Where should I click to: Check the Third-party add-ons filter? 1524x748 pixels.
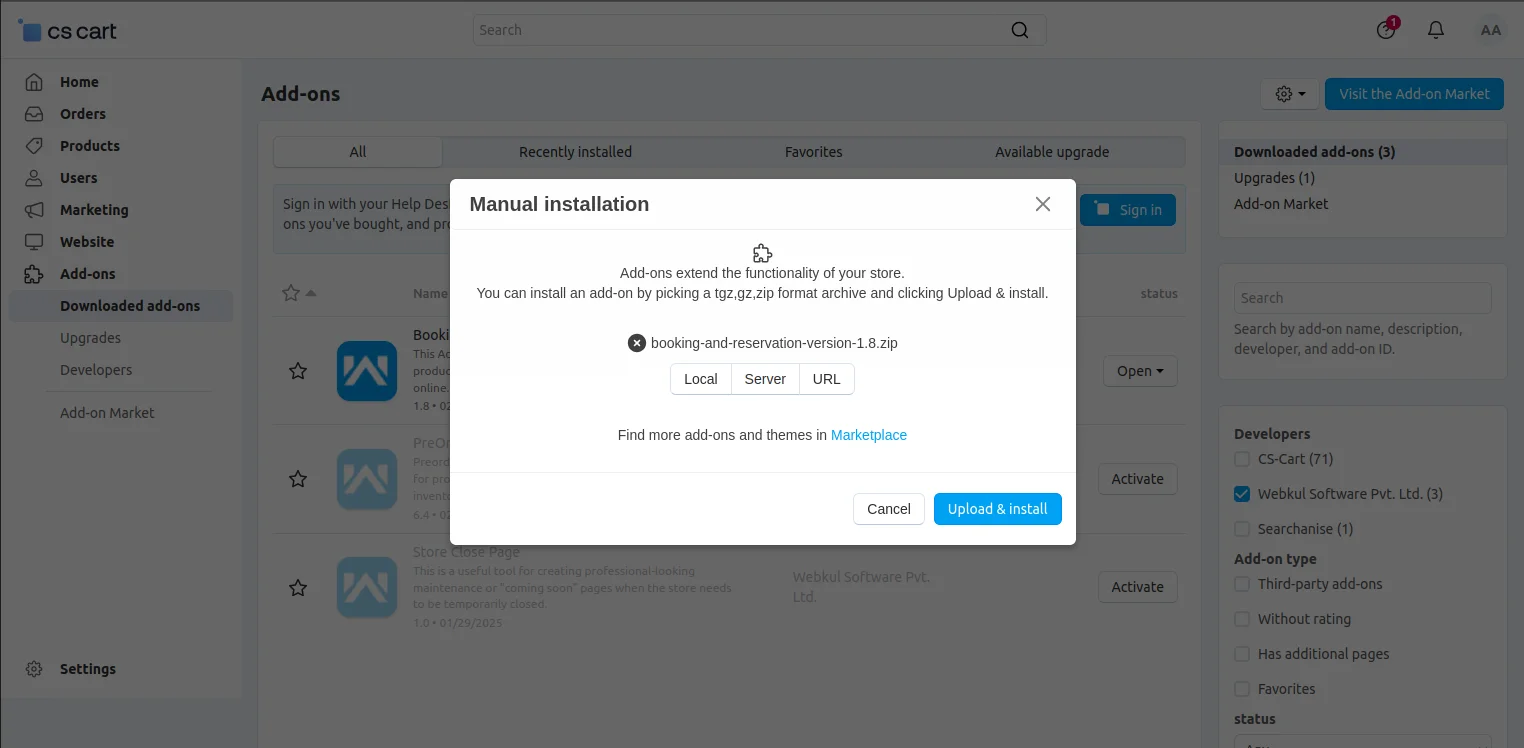1241,583
